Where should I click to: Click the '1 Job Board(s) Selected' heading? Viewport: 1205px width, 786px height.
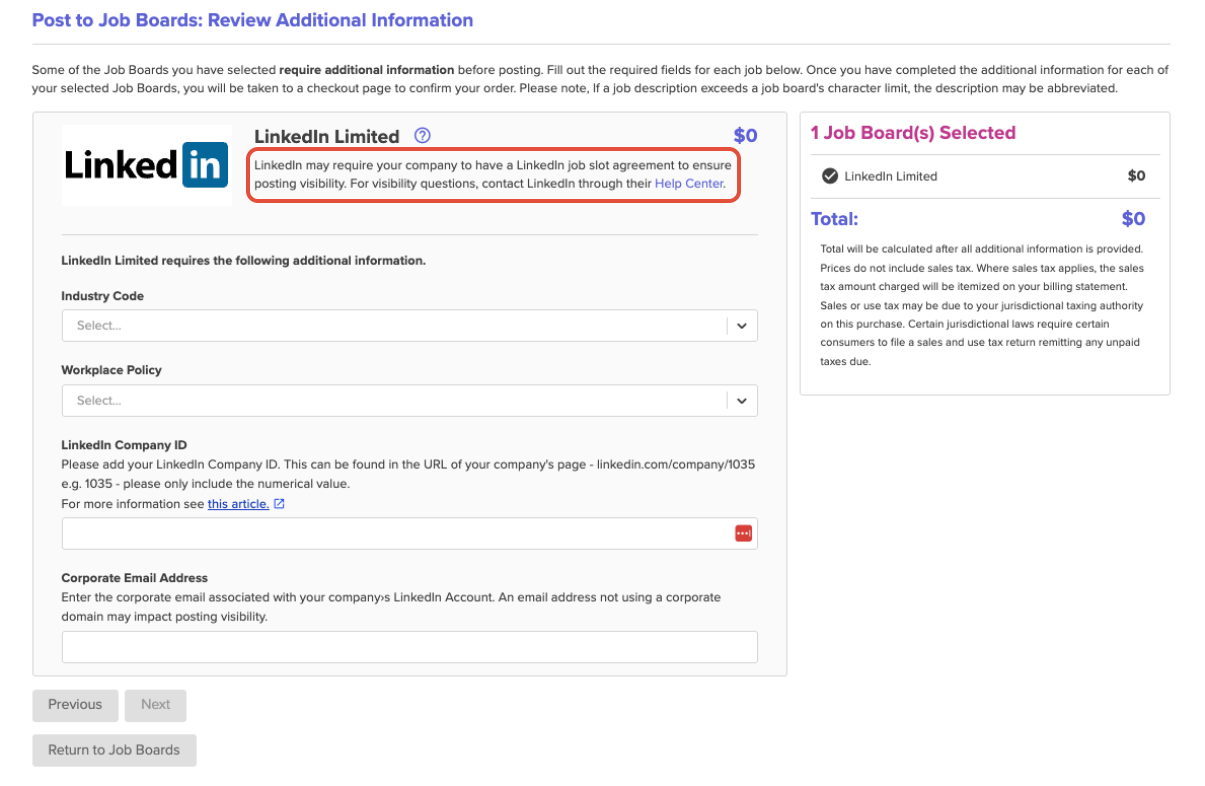point(913,133)
